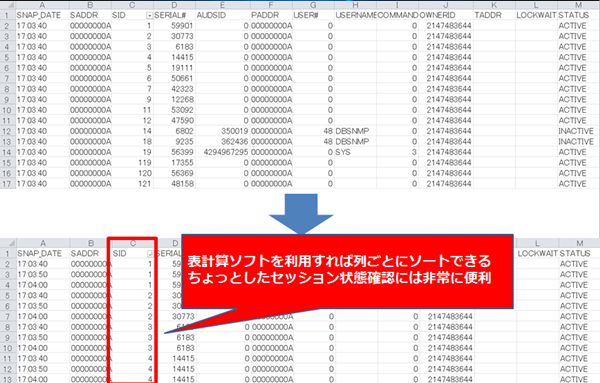Image resolution: width=600 pixels, height=383 pixels.
Task: Select serial number cell 6802
Action: 174,131
